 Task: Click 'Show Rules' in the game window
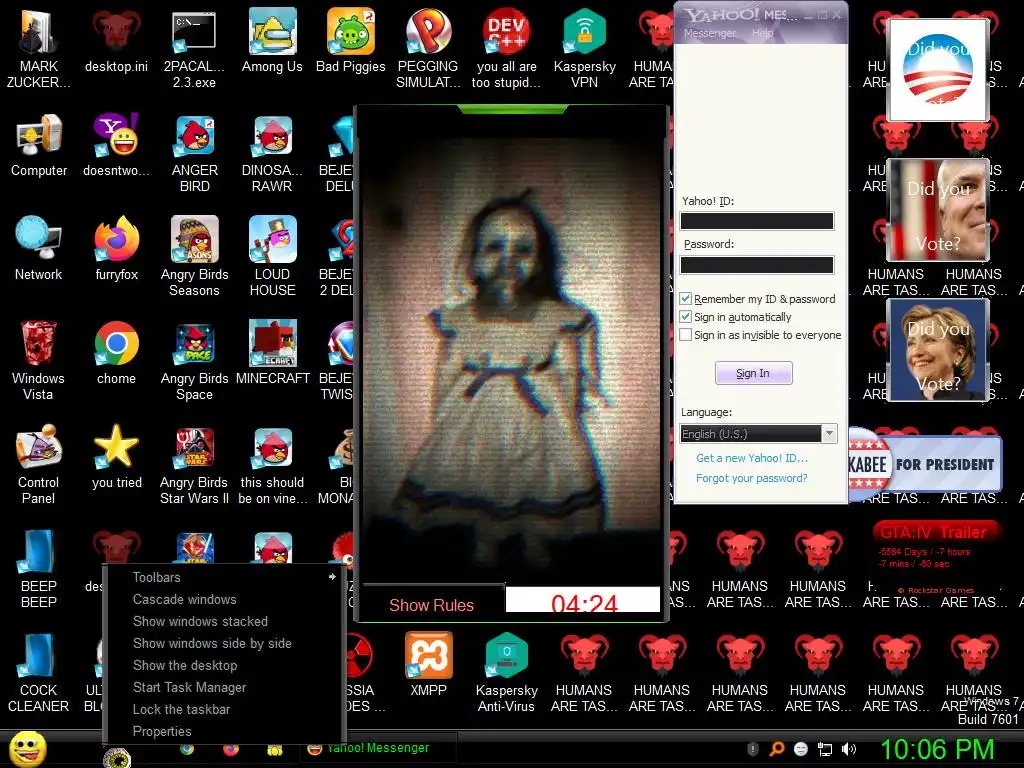432,605
